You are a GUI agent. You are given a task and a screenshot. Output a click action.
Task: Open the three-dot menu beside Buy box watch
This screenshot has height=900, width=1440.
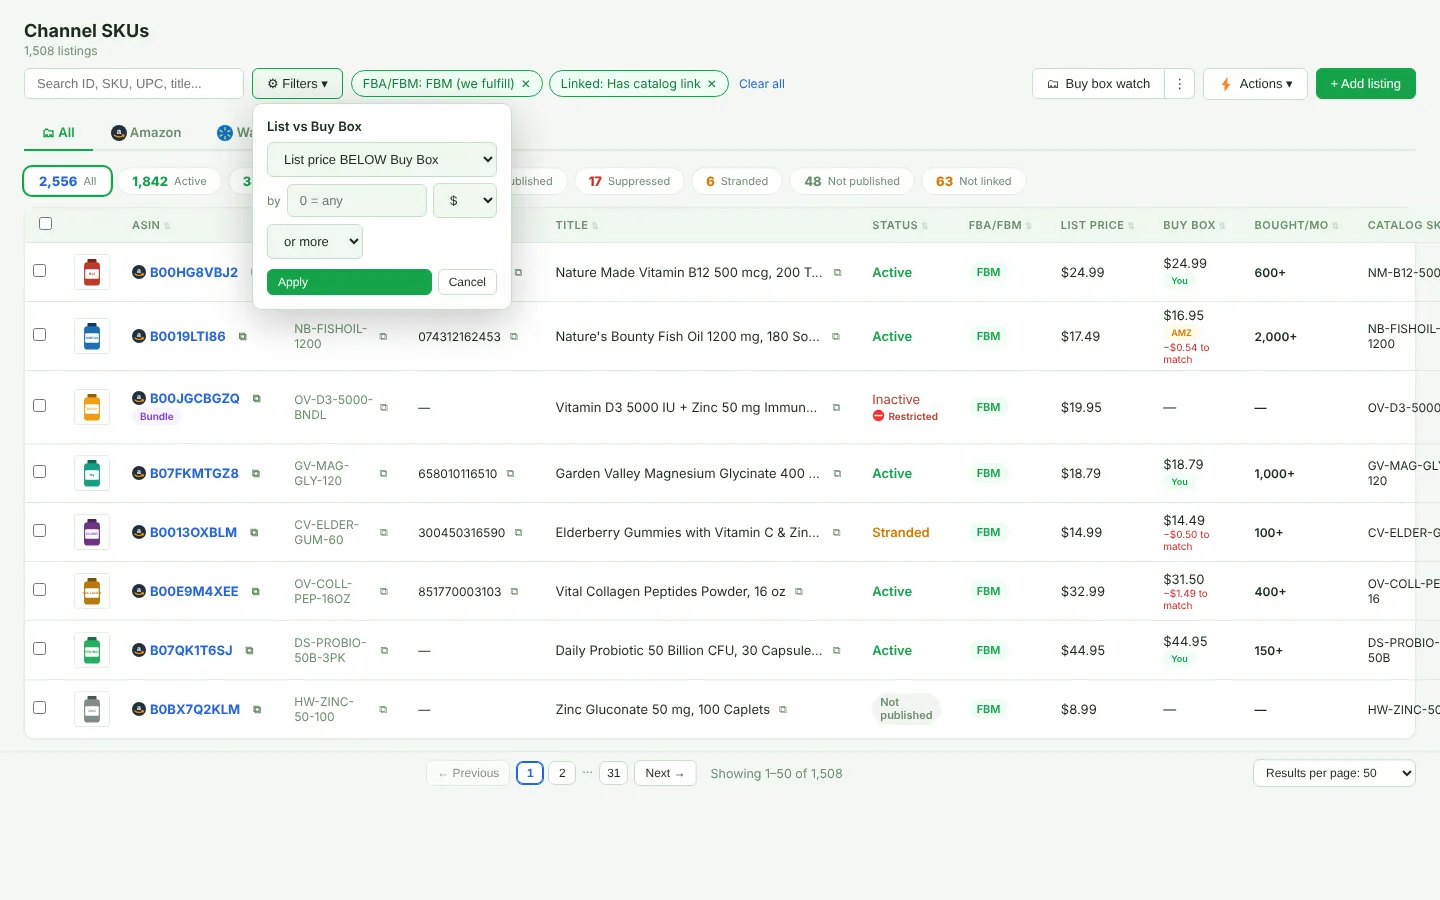point(1180,84)
